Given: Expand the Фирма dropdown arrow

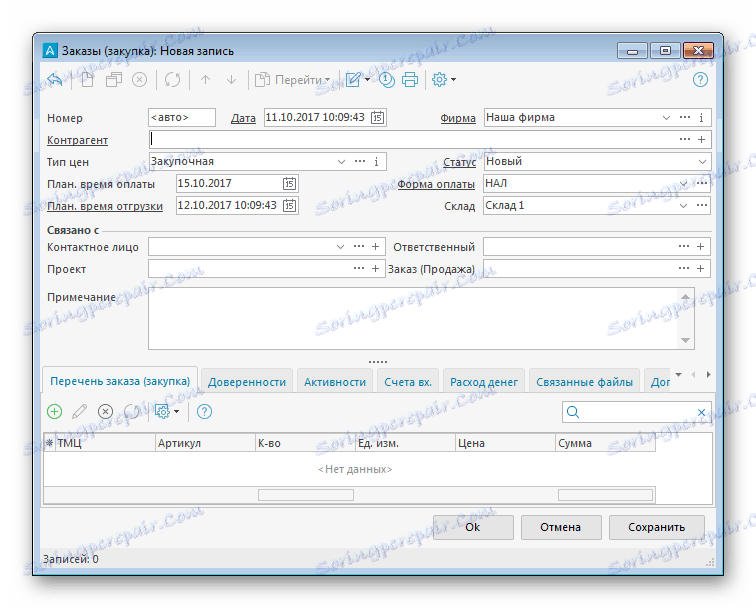Looking at the screenshot, I should pyautogui.click(x=666, y=118).
